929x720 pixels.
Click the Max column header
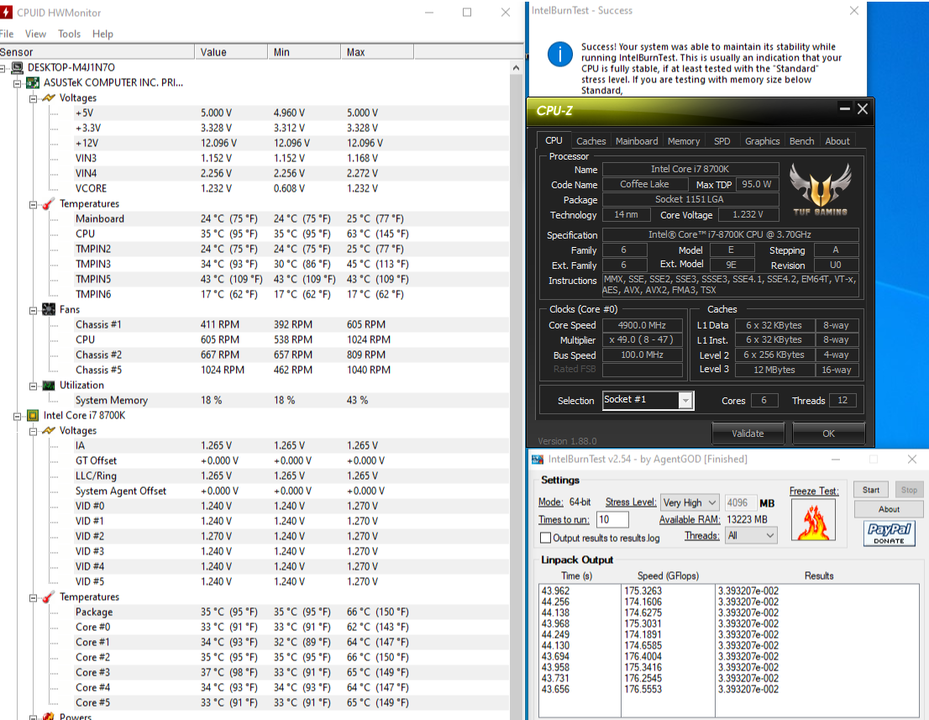click(x=377, y=52)
